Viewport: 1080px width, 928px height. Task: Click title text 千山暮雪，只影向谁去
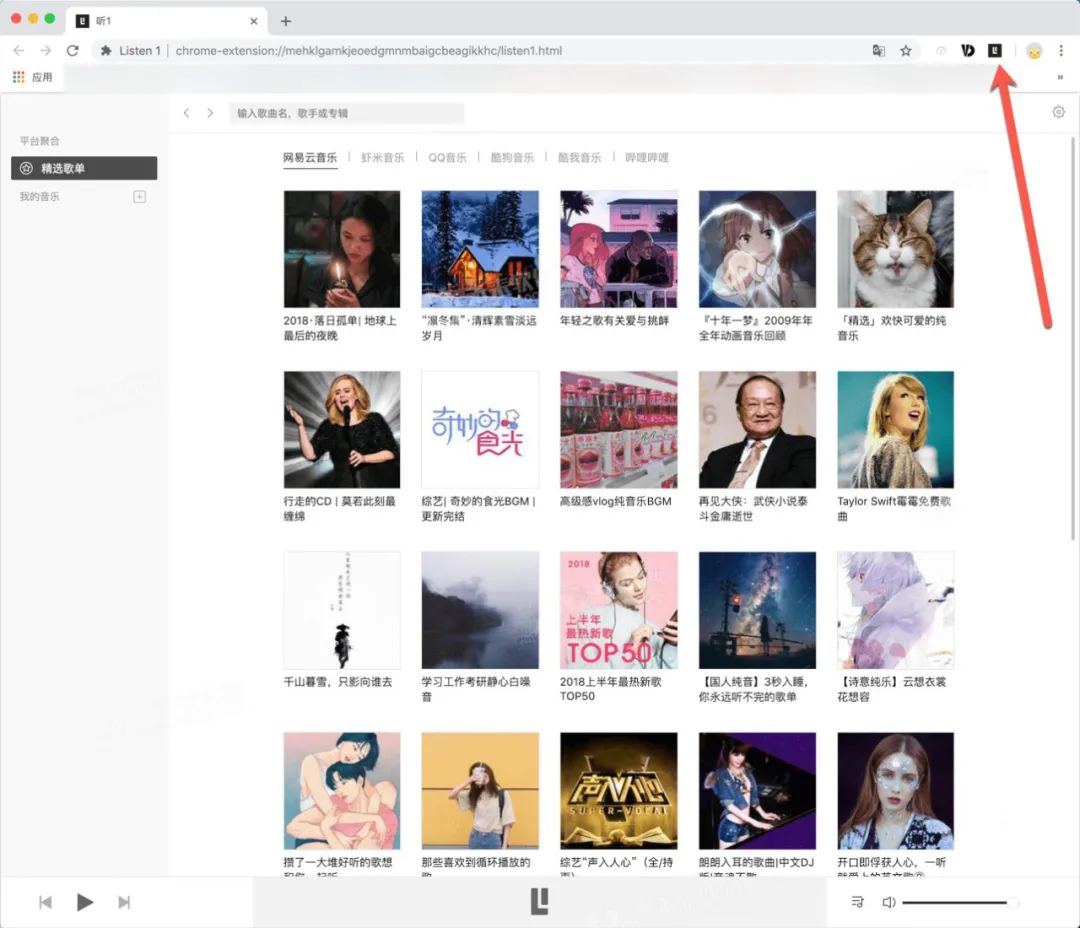[x=338, y=681]
